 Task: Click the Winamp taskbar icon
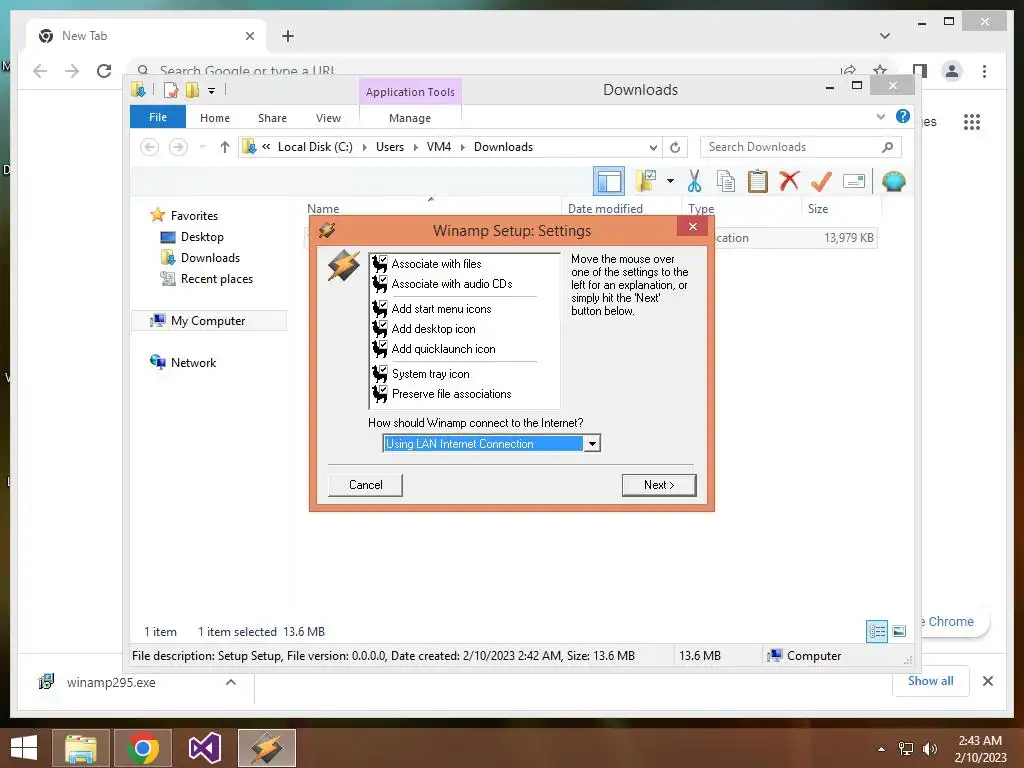pos(267,748)
